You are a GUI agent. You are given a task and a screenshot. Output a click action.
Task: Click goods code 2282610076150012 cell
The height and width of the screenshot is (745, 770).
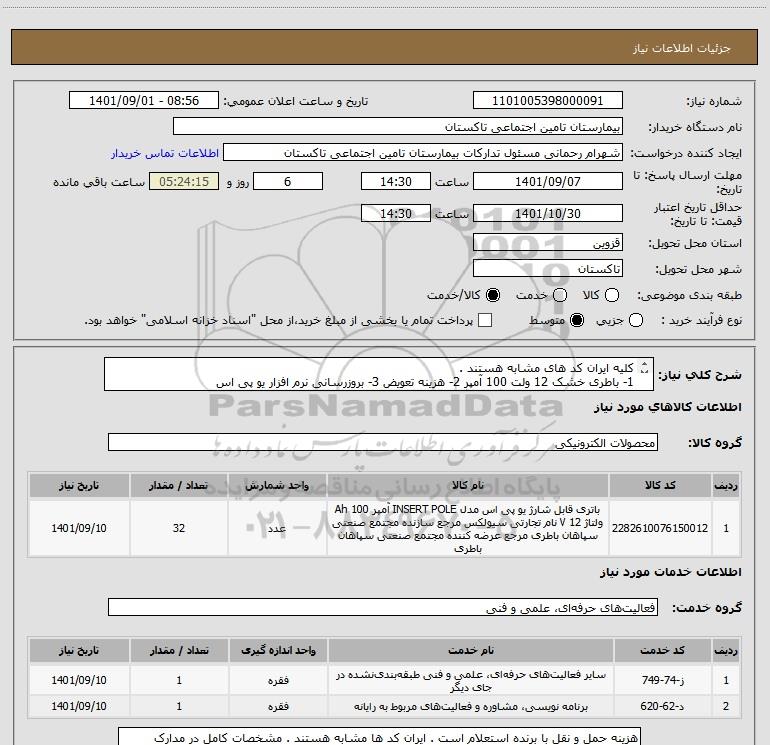click(660, 528)
